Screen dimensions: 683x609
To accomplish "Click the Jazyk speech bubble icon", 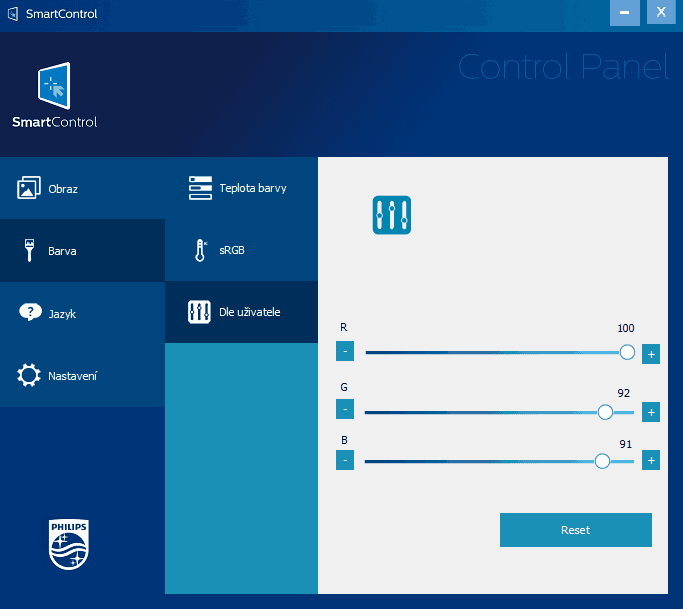I will tap(30, 312).
